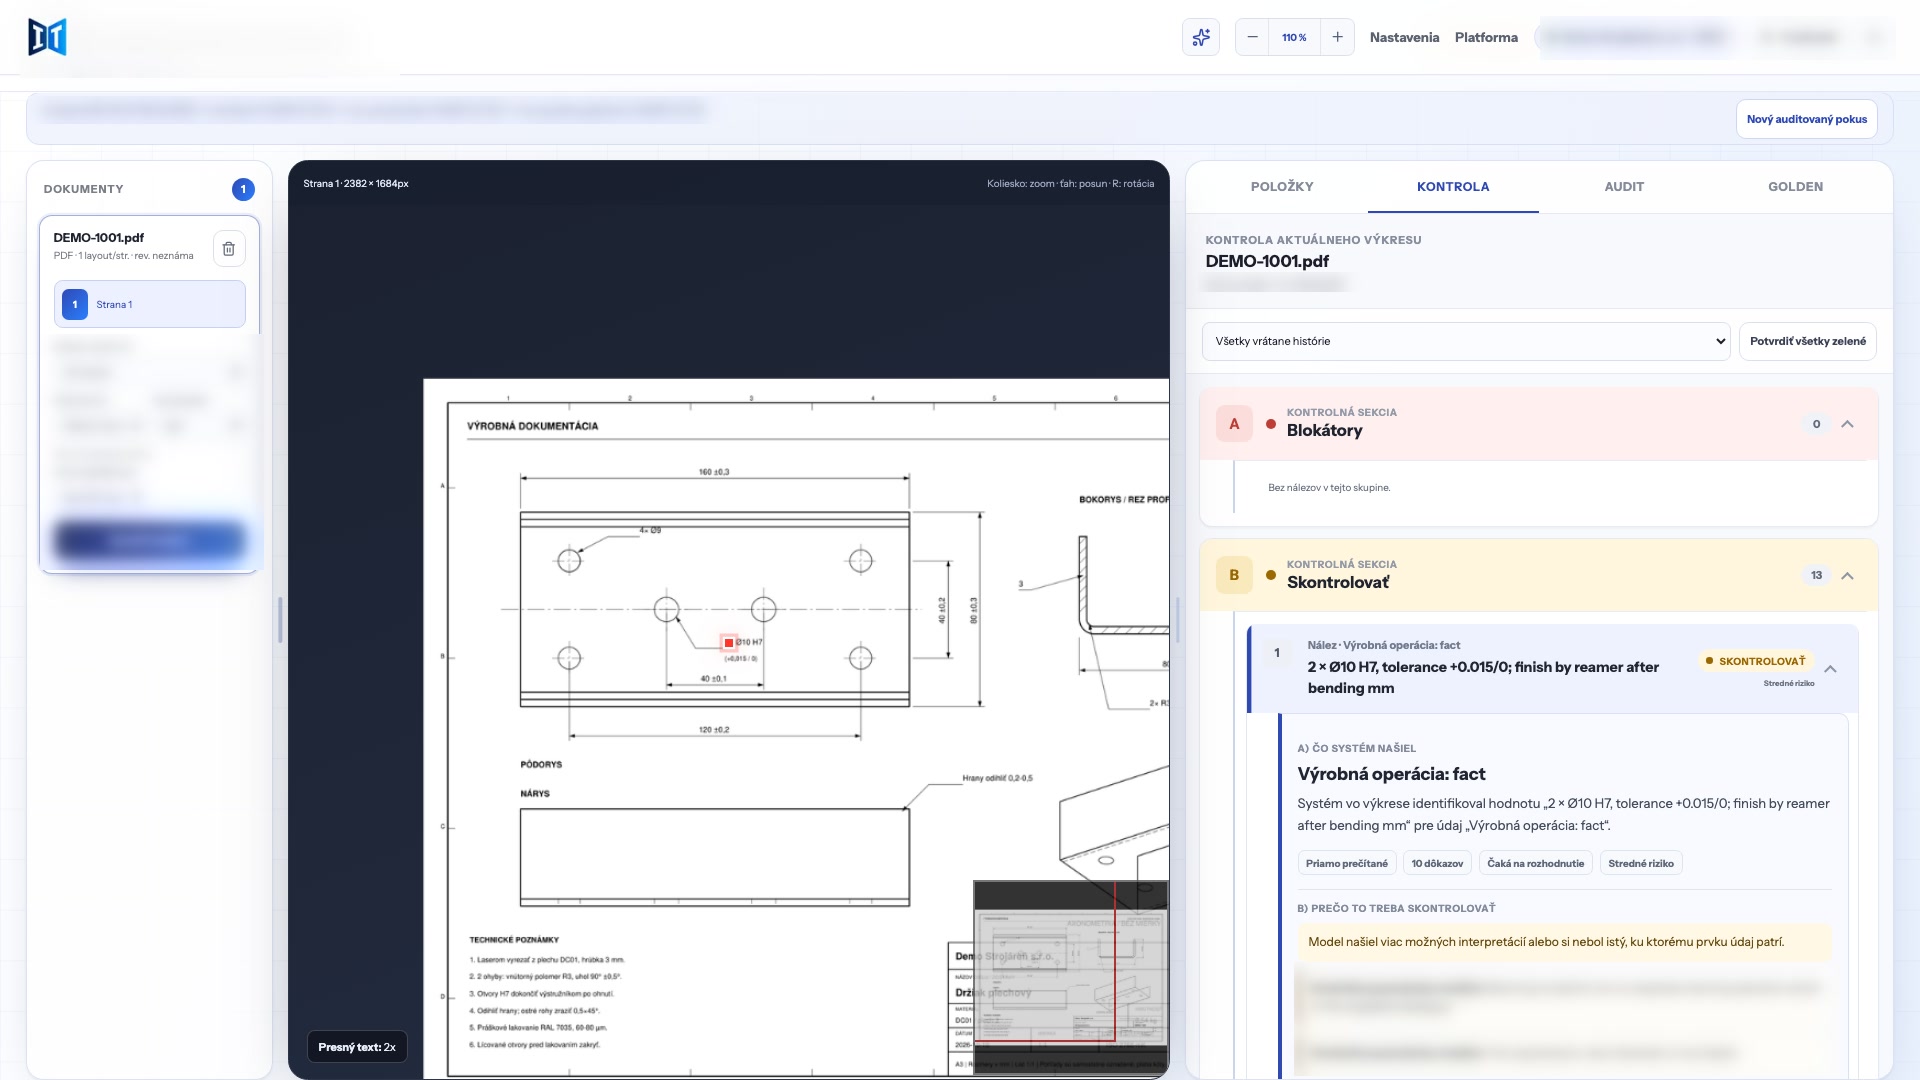Decrease zoom with the minus button
This screenshot has width=1920, height=1080.
pos(1252,37)
